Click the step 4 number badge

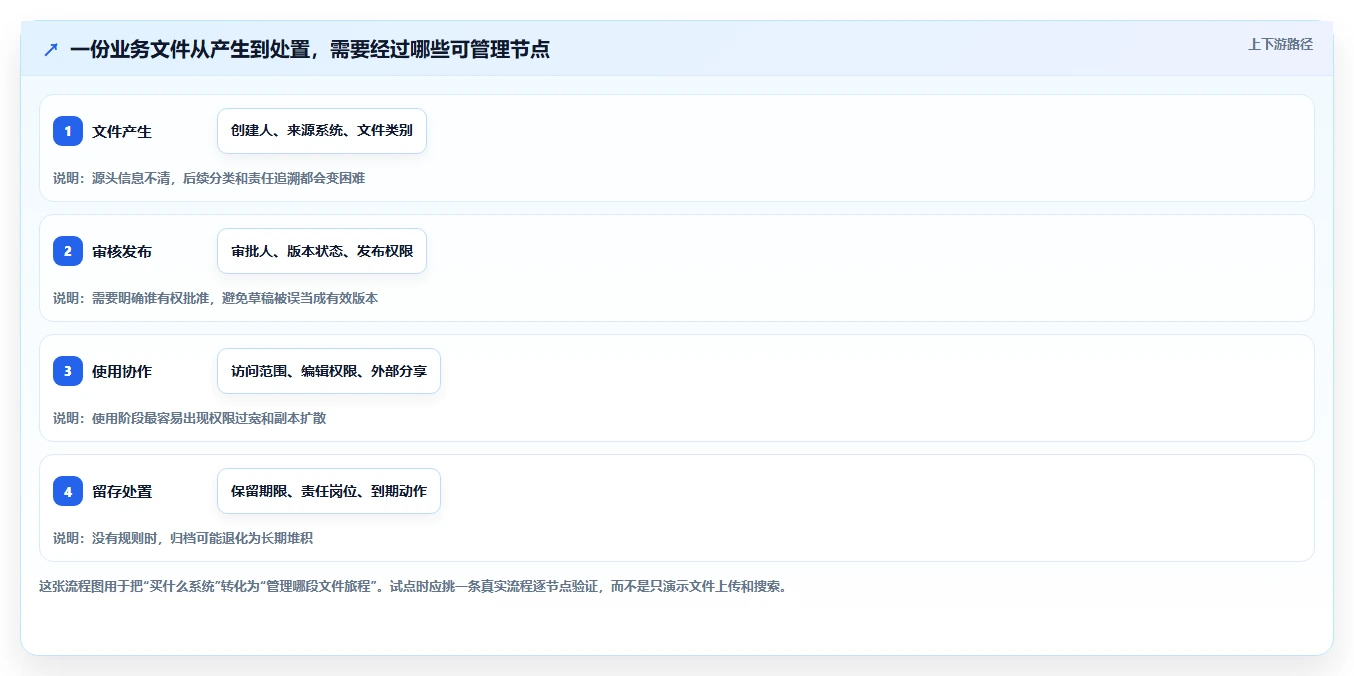(x=68, y=491)
